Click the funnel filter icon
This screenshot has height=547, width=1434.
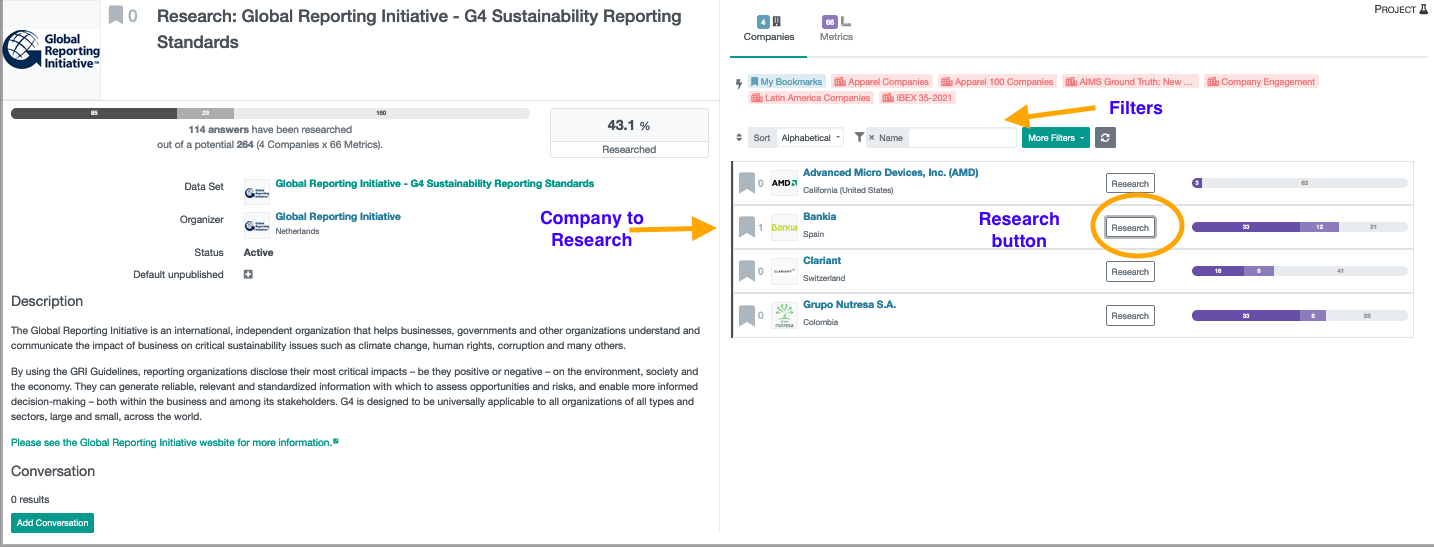[x=859, y=138]
